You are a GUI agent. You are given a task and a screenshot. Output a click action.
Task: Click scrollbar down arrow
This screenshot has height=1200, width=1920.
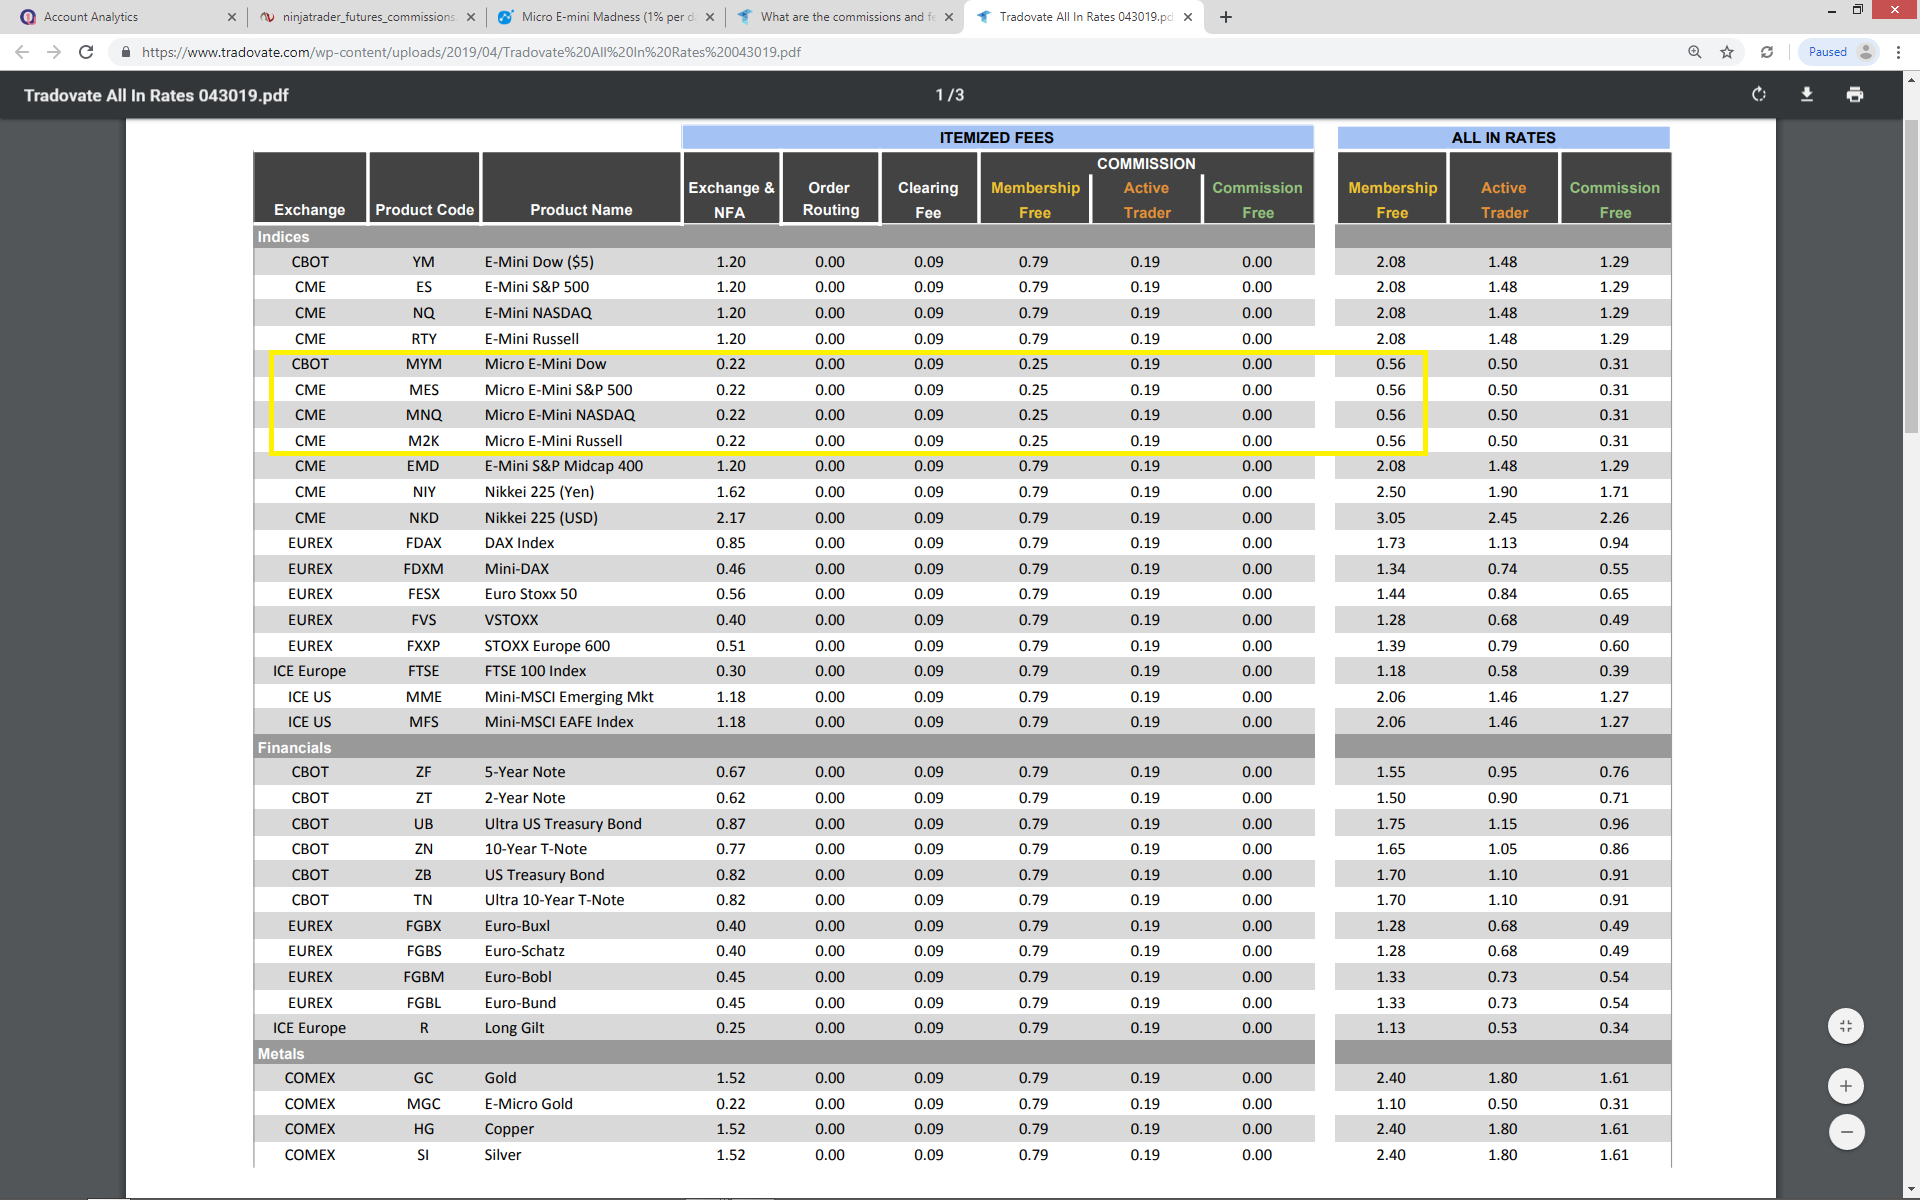tap(1911, 1189)
